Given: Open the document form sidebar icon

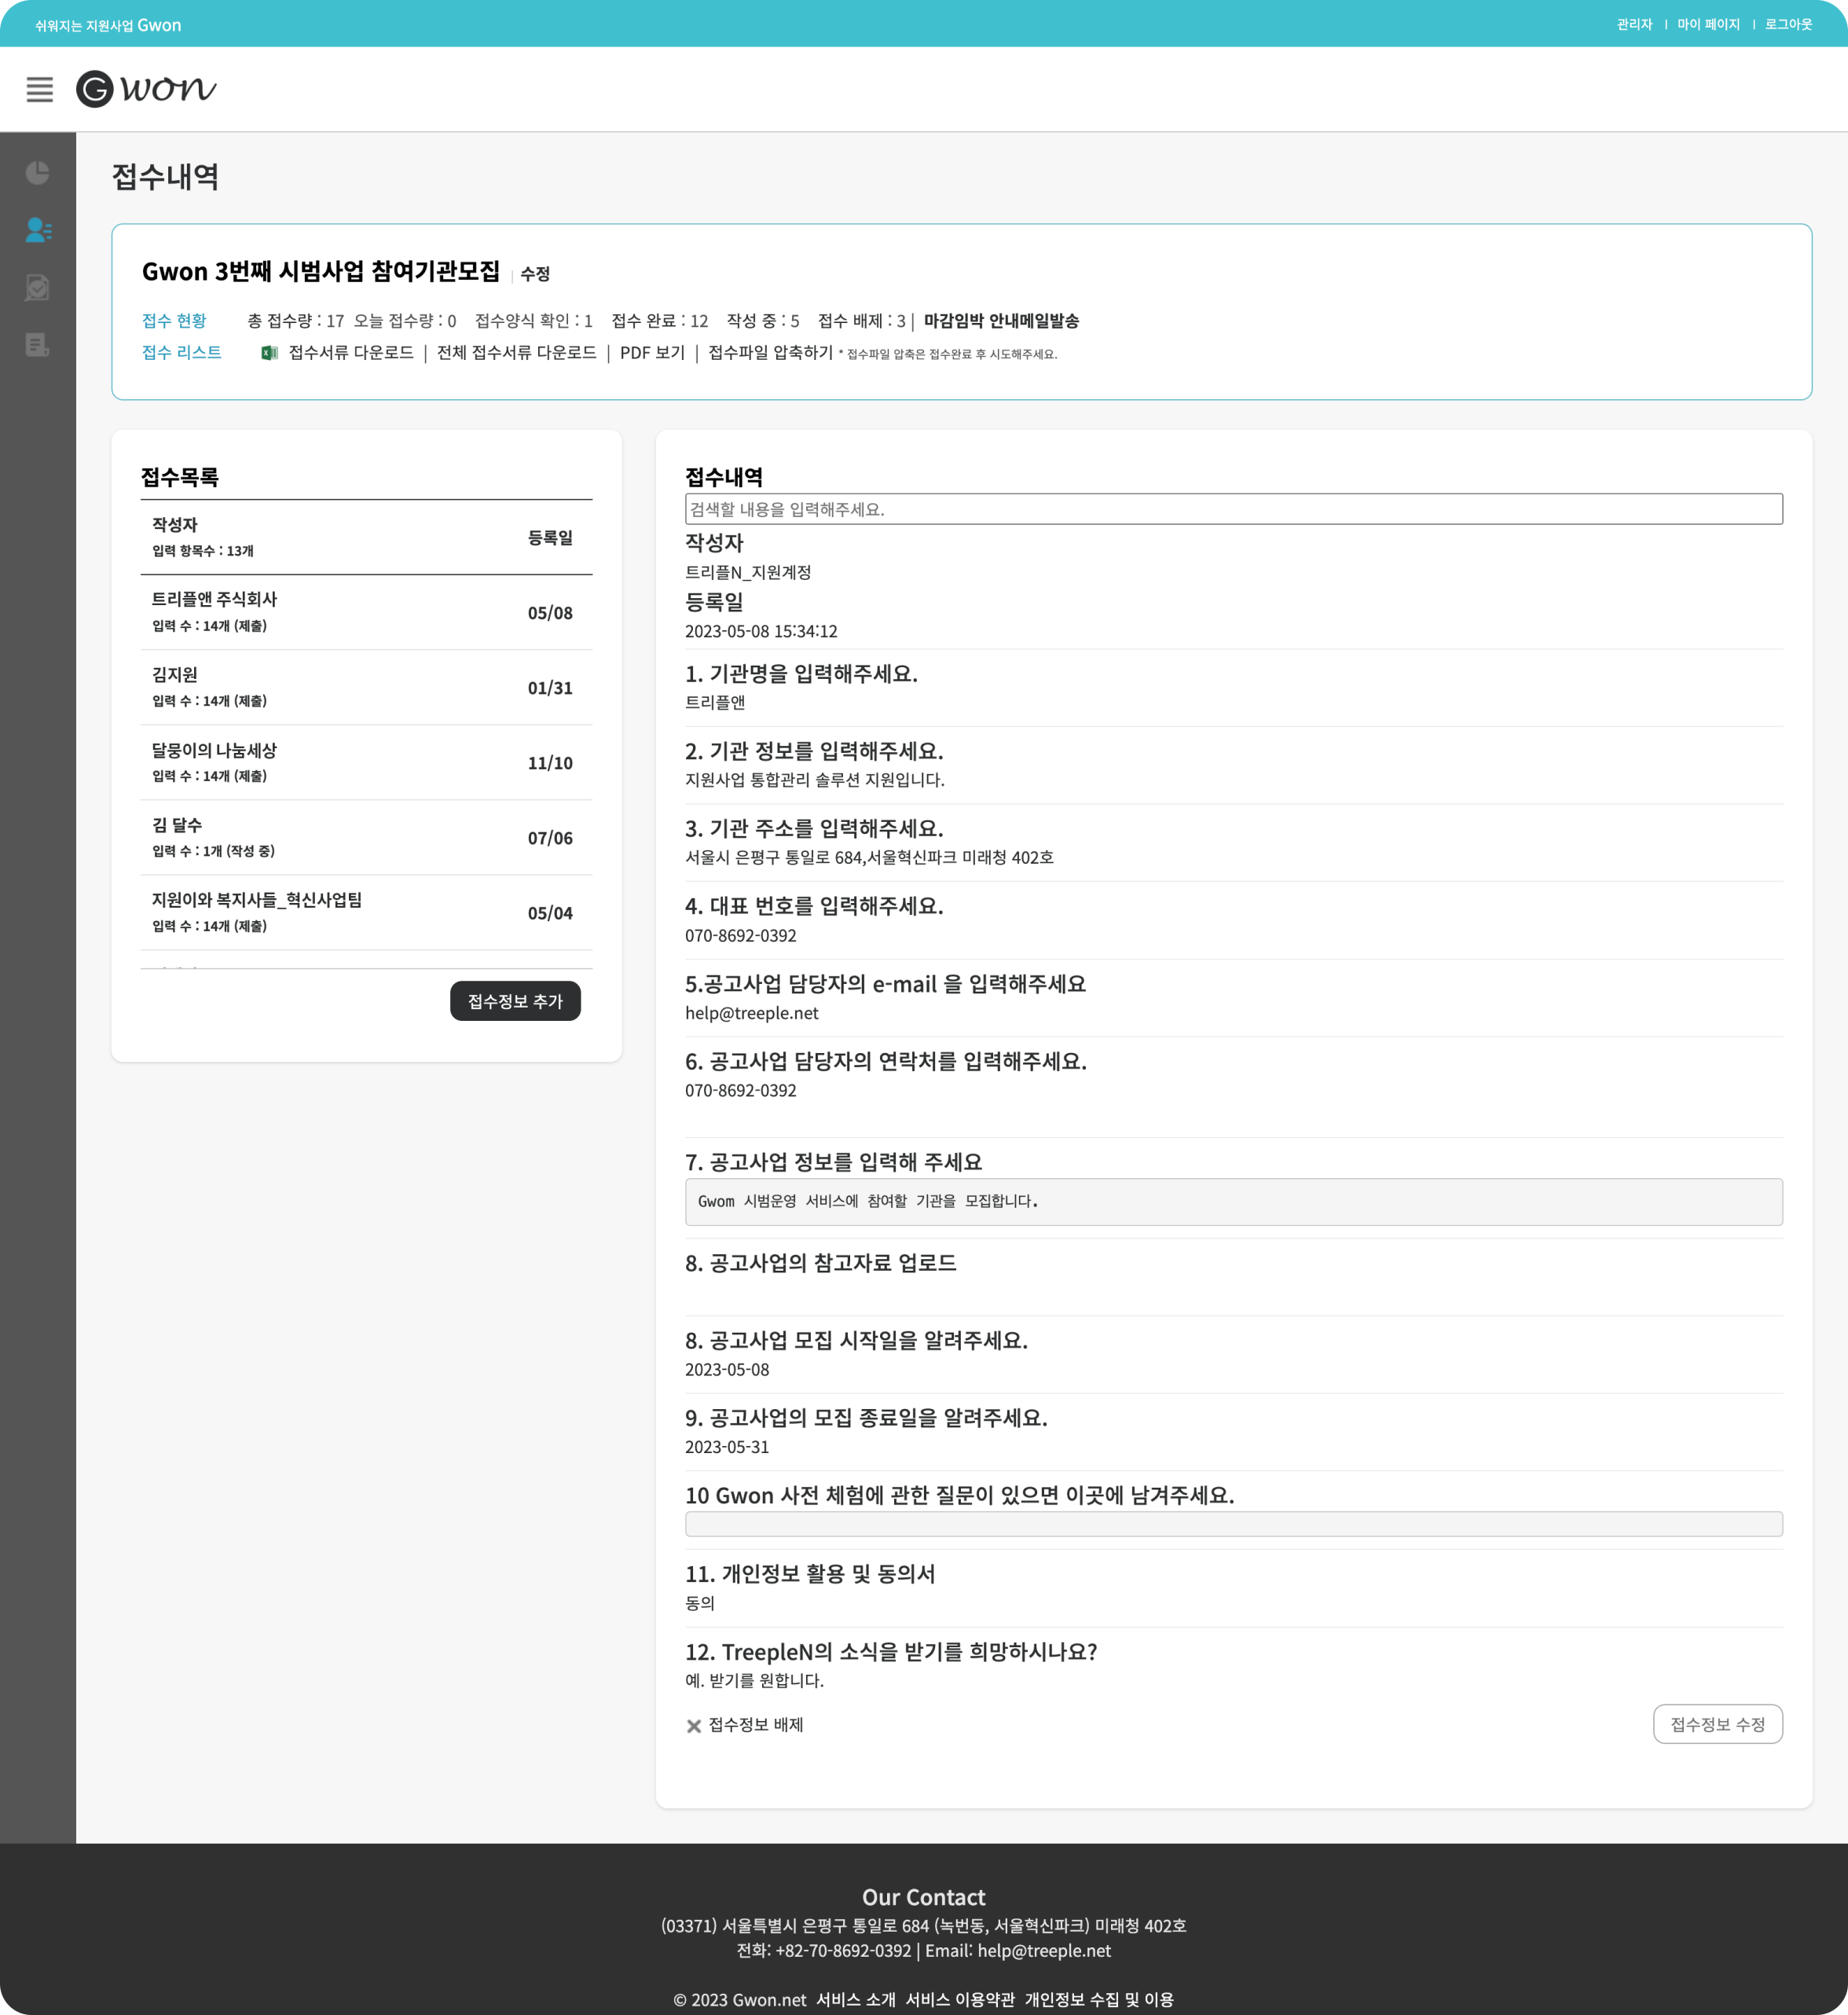Looking at the screenshot, I should coord(38,345).
